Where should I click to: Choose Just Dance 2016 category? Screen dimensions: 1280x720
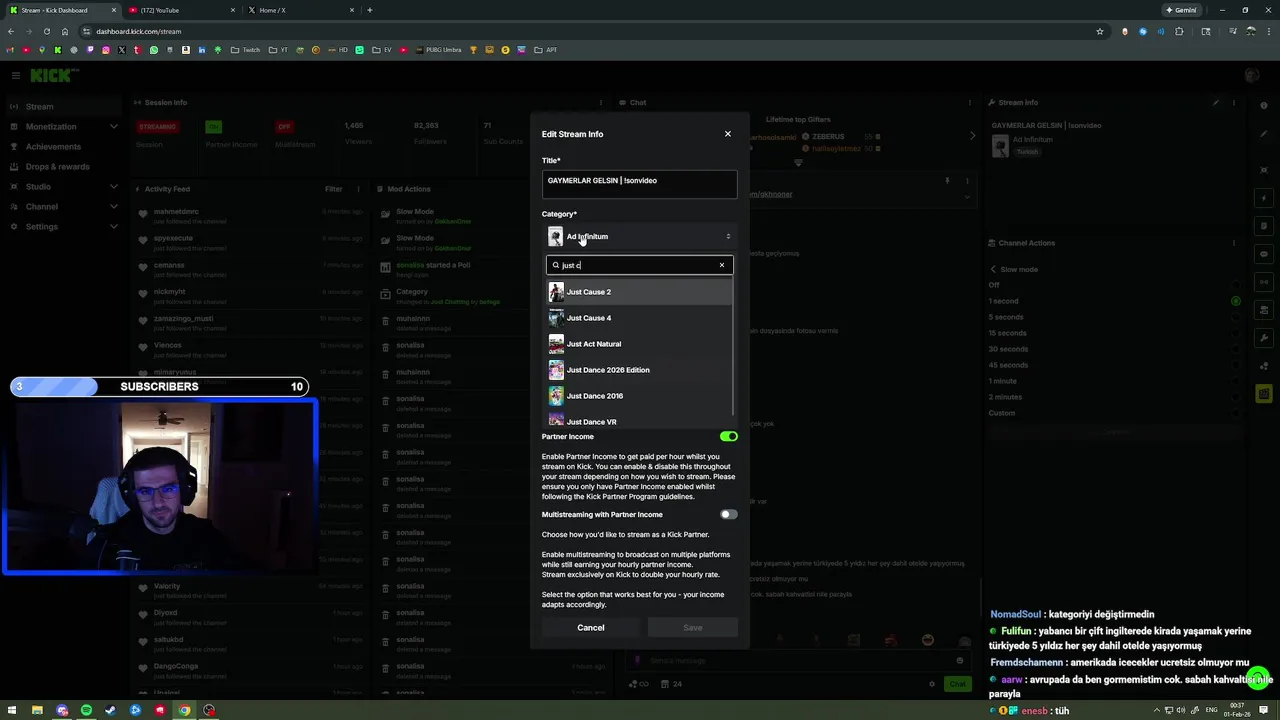coord(640,396)
